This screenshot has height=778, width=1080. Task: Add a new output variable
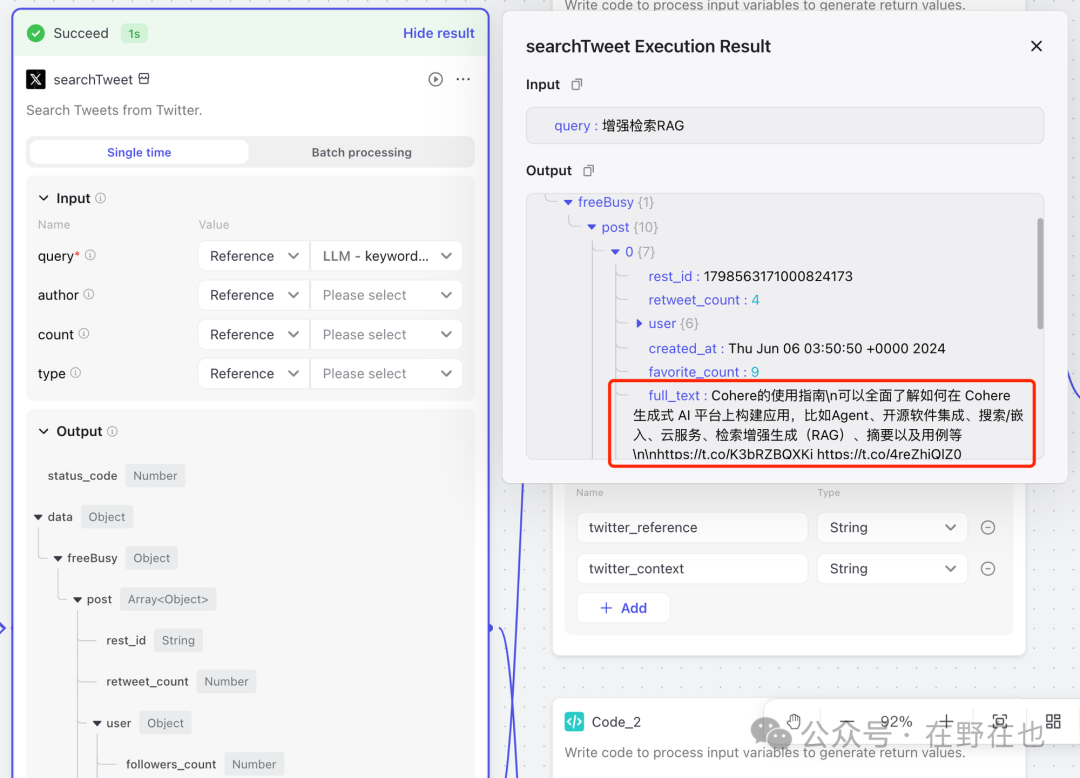tap(623, 608)
